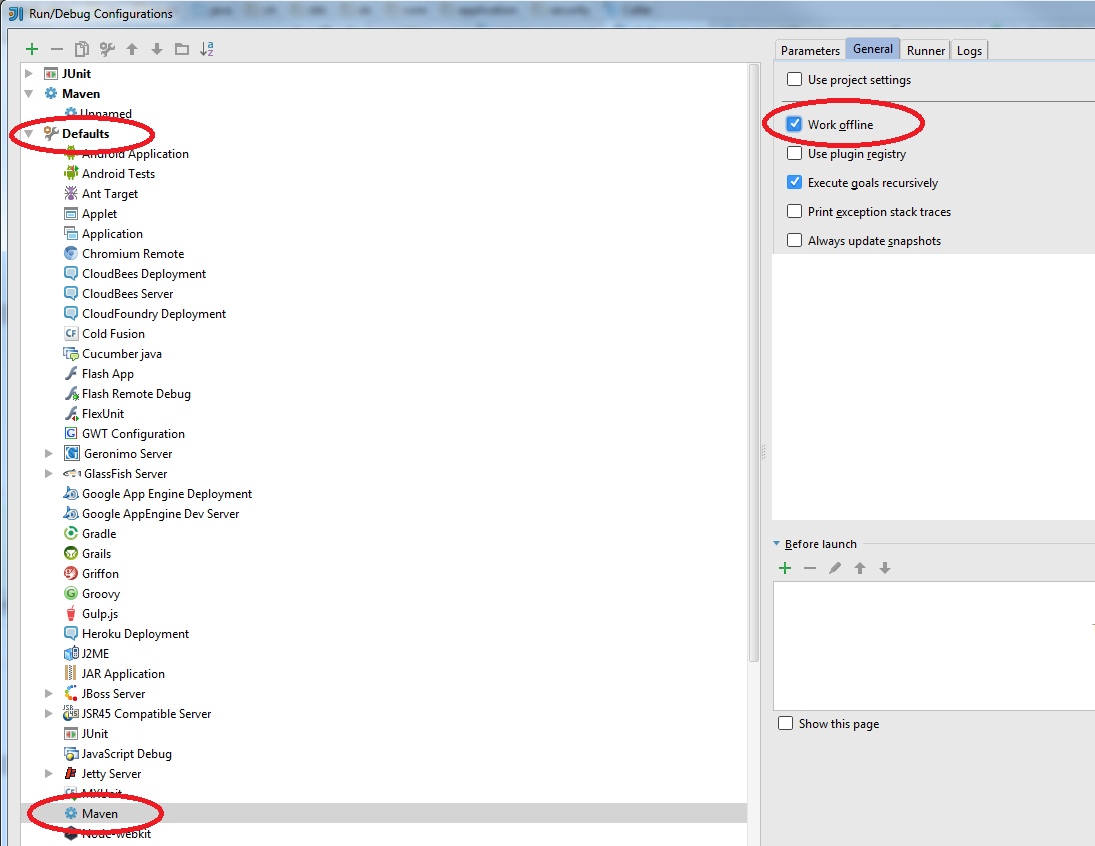1095x846 pixels.
Task: Remove before launch task minus icon
Action: point(810,568)
